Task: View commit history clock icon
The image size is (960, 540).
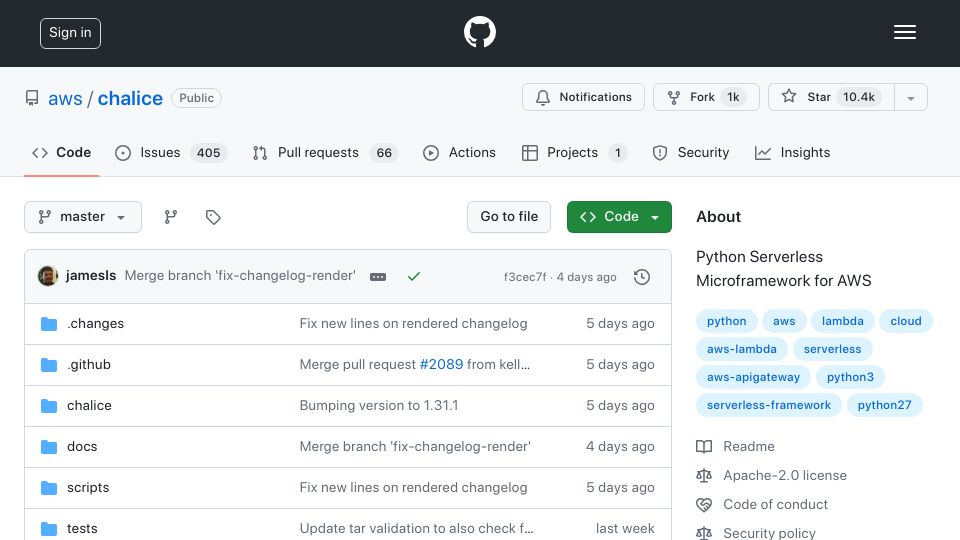Action: (642, 277)
